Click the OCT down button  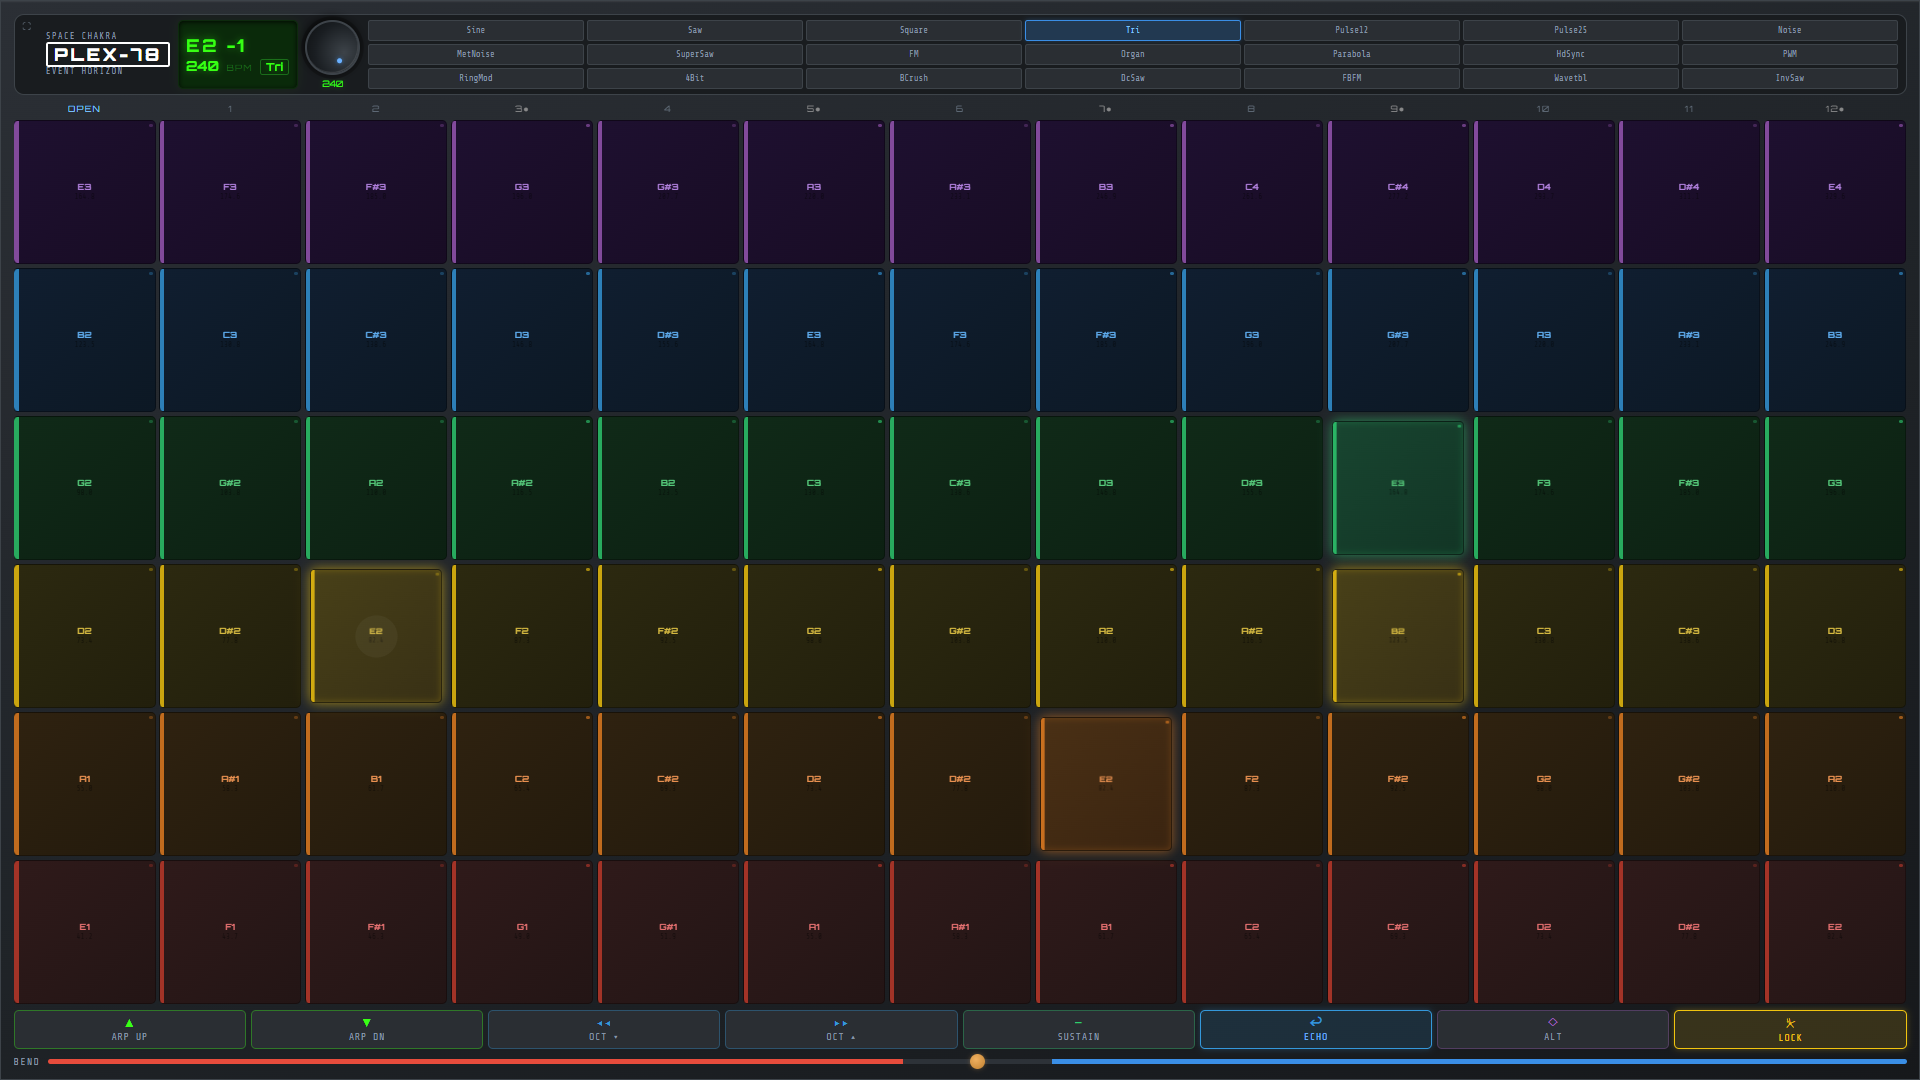(x=603, y=1029)
